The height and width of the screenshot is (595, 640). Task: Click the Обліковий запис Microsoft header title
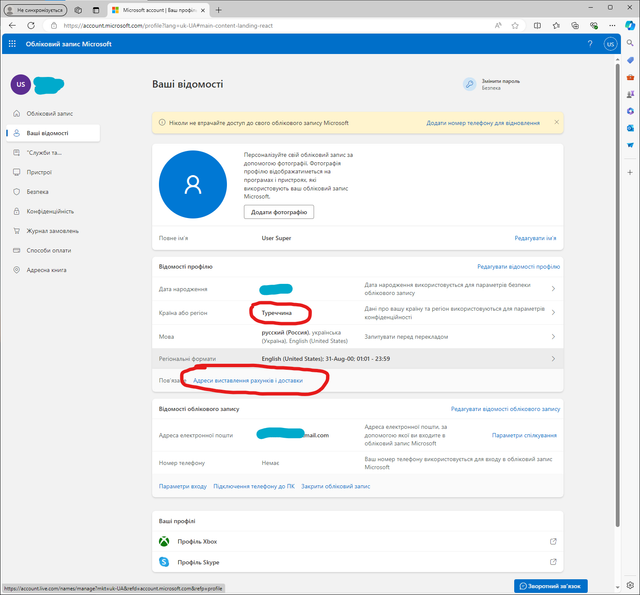coord(69,44)
